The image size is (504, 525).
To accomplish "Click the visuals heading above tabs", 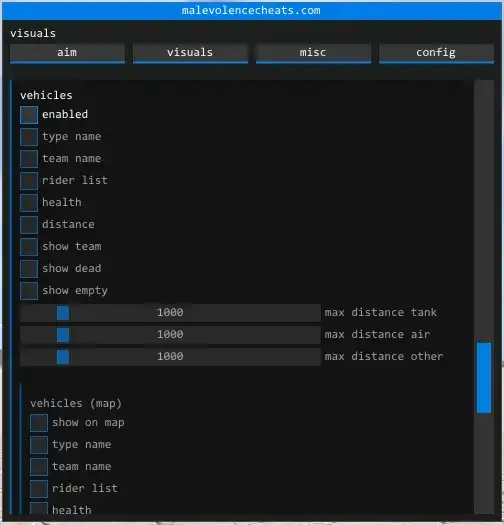I will 33,33.
